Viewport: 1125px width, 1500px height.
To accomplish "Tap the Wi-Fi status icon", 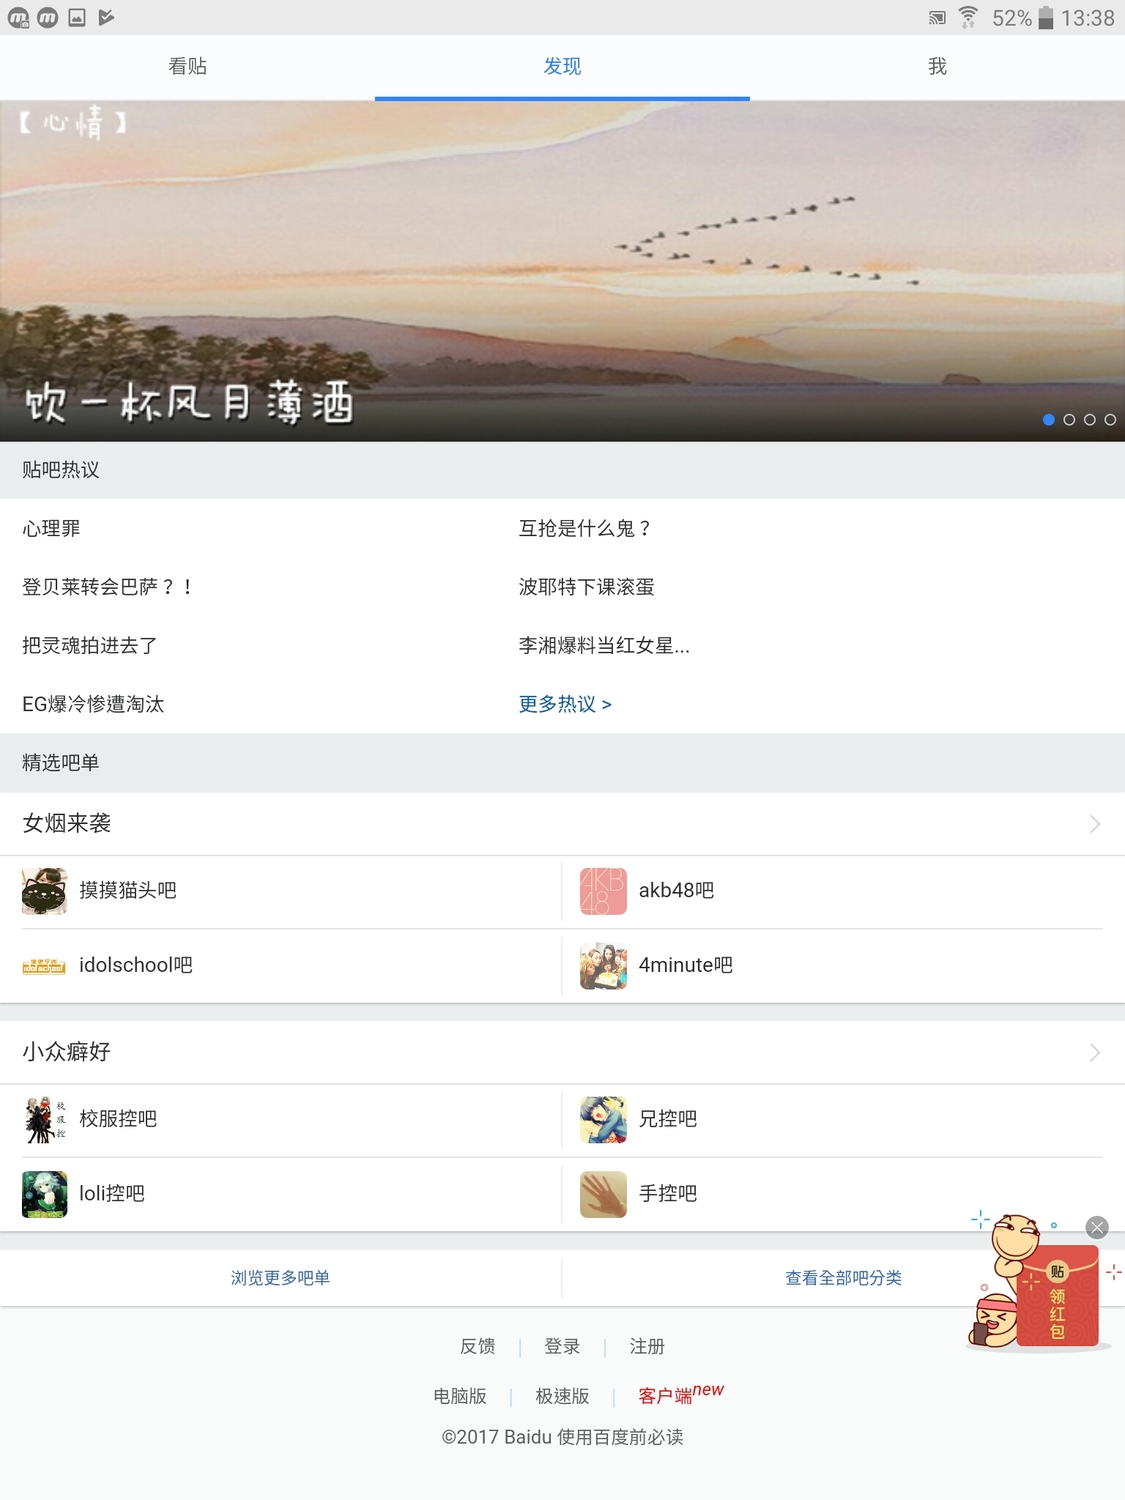I will 968,17.
